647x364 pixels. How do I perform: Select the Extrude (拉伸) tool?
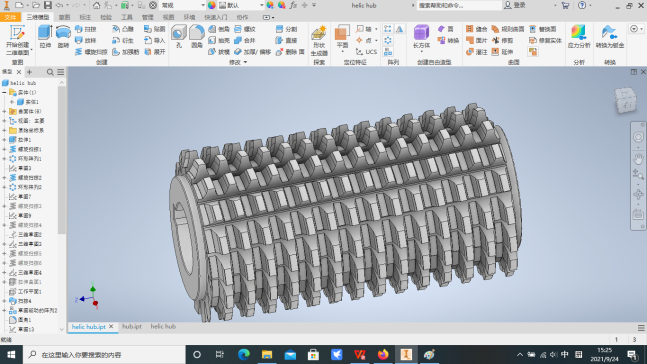coord(45,37)
